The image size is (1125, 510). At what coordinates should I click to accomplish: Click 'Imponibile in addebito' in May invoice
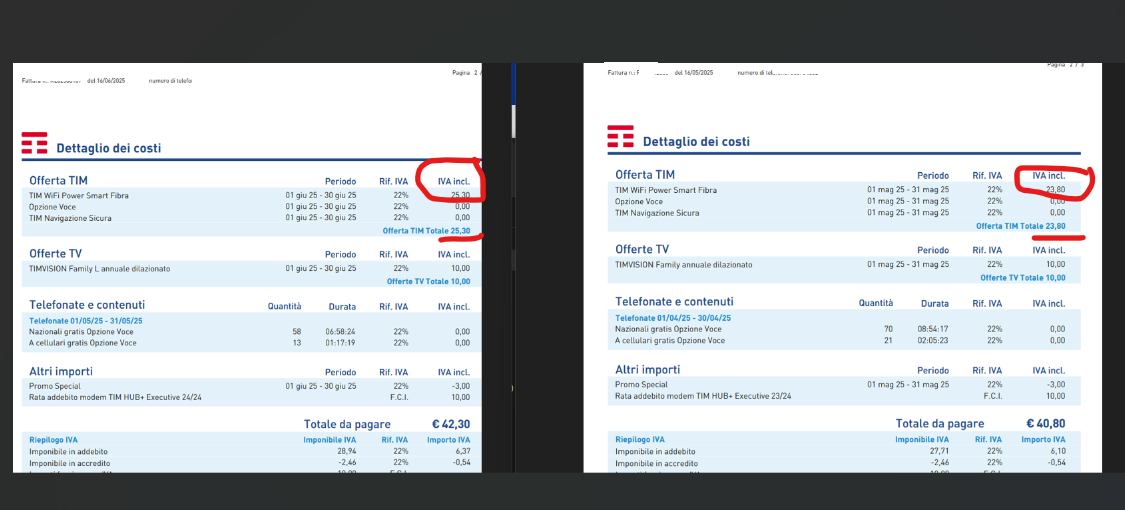coord(656,451)
